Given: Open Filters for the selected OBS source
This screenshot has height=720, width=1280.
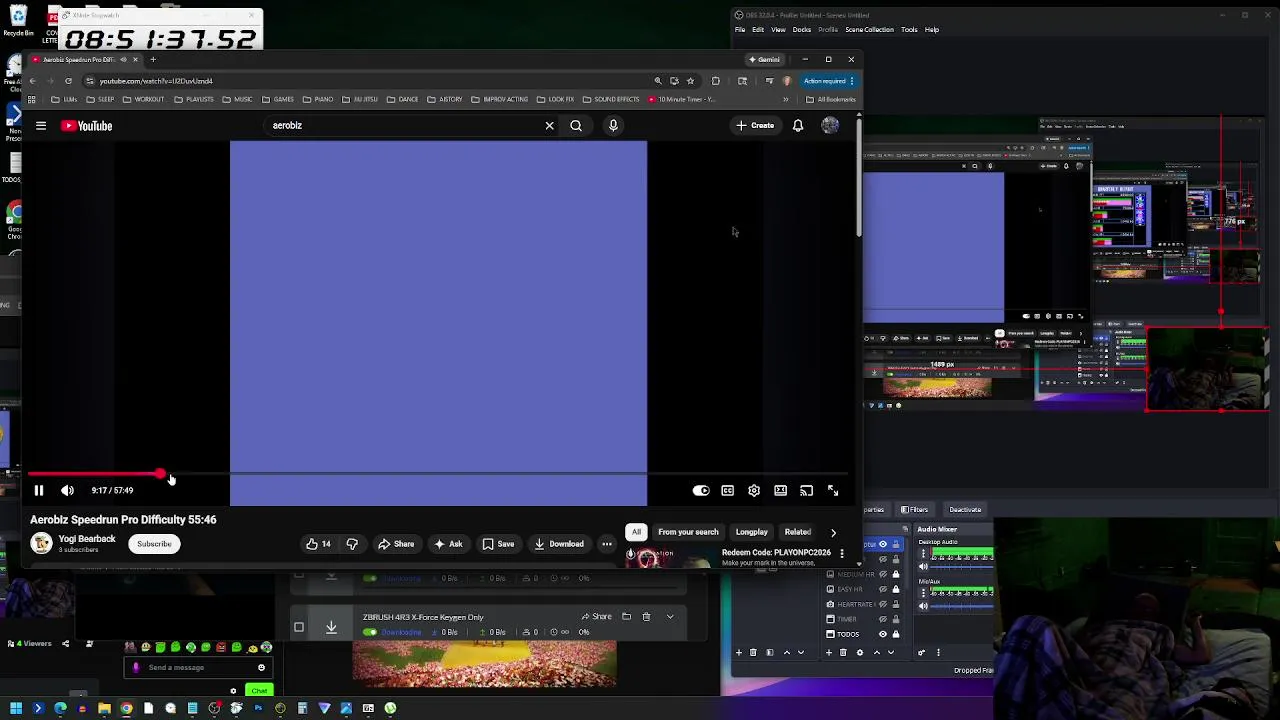Looking at the screenshot, I should (x=914, y=510).
